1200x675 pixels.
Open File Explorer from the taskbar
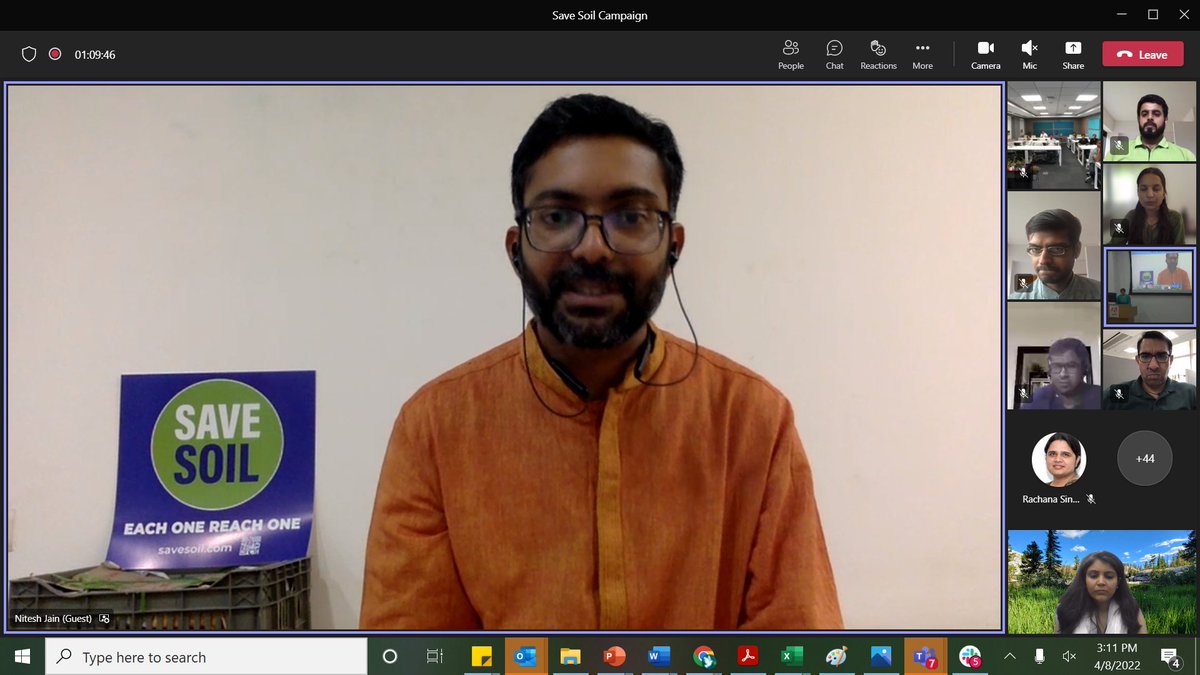(x=570, y=656)
